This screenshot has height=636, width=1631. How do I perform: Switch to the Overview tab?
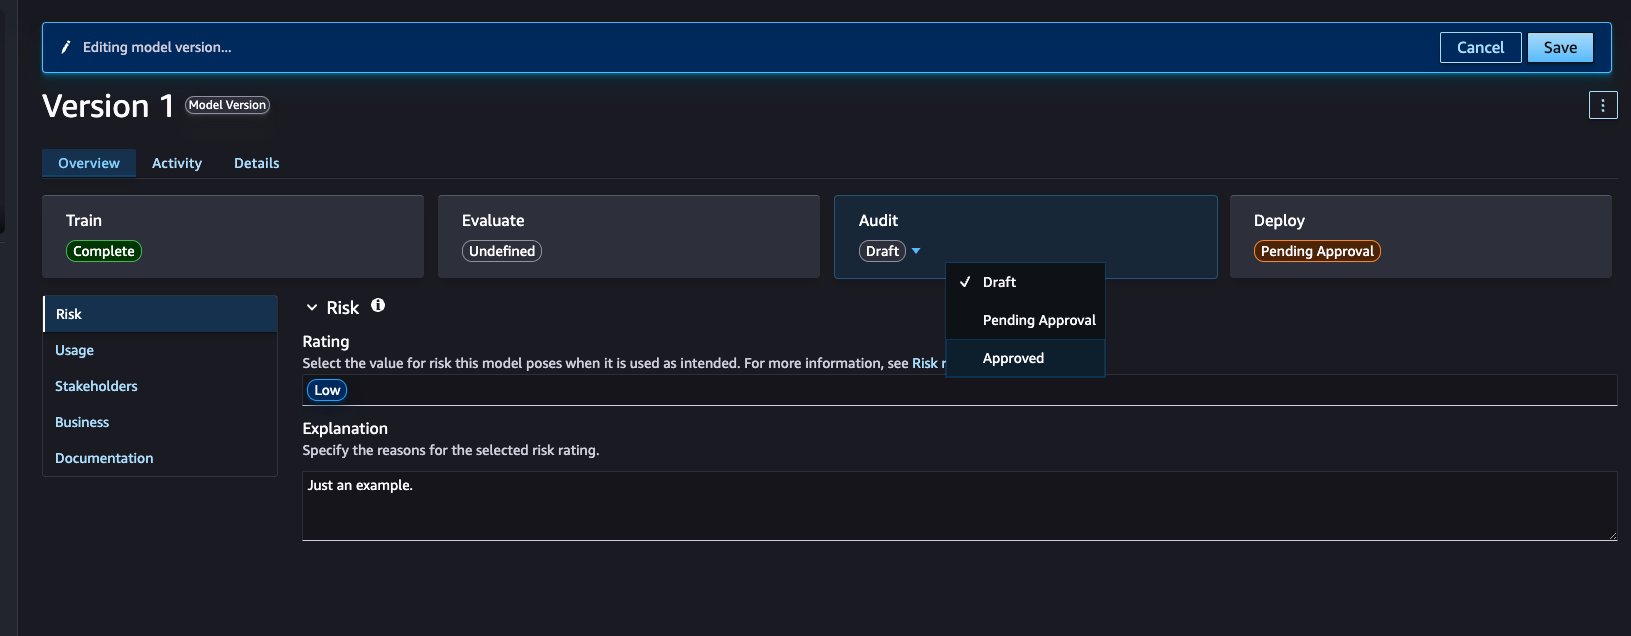(89, 163)
